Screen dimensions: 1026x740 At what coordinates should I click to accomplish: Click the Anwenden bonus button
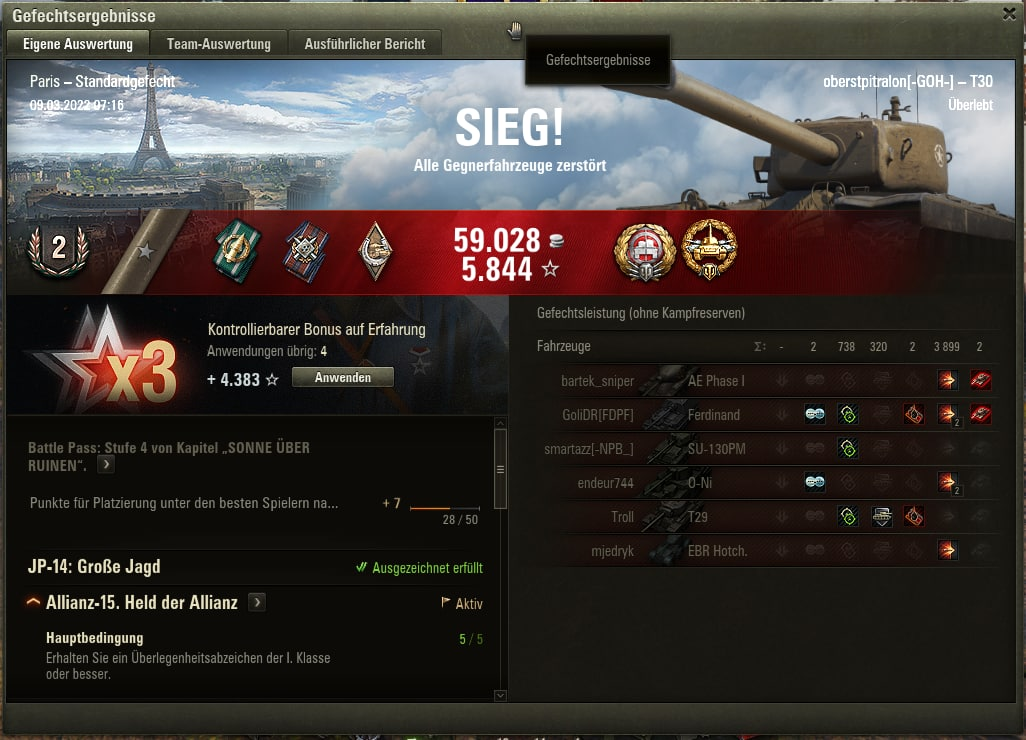(343, 378)
